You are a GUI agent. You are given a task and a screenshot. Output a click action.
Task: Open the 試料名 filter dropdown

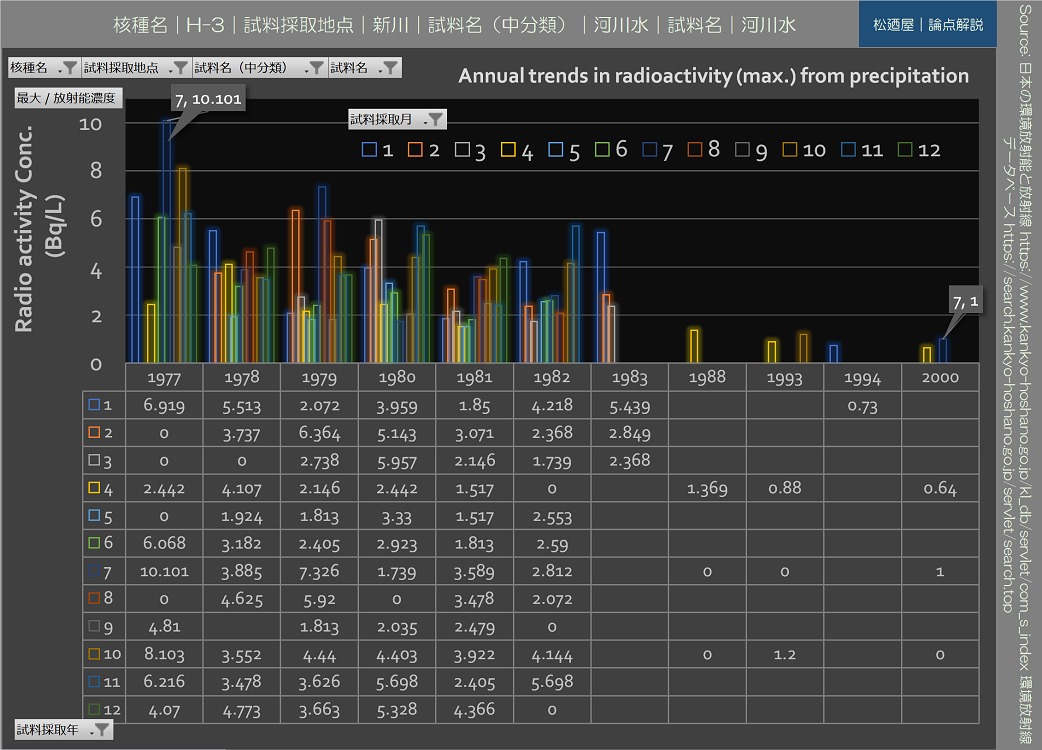click(x=365, y=68)
